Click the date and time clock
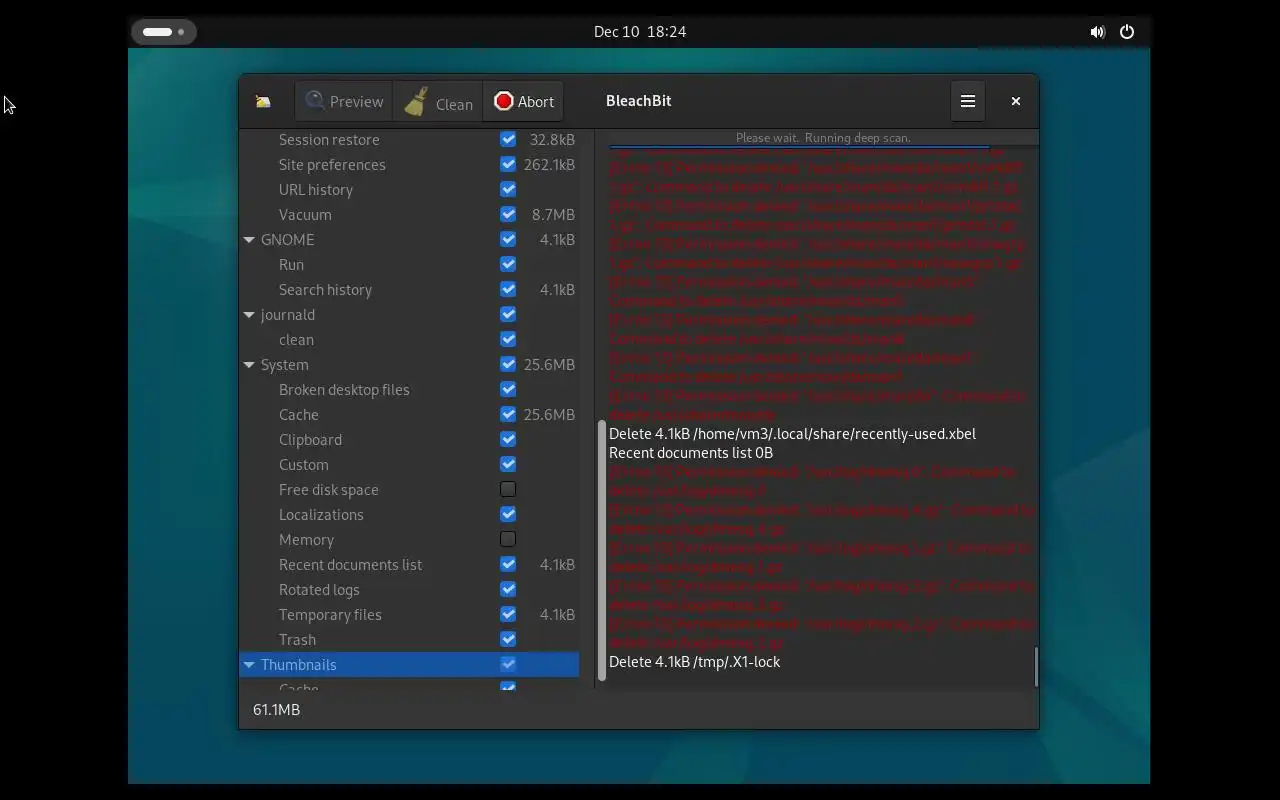The width and height of the screenshot is (1280, 800). pos(640,31)
